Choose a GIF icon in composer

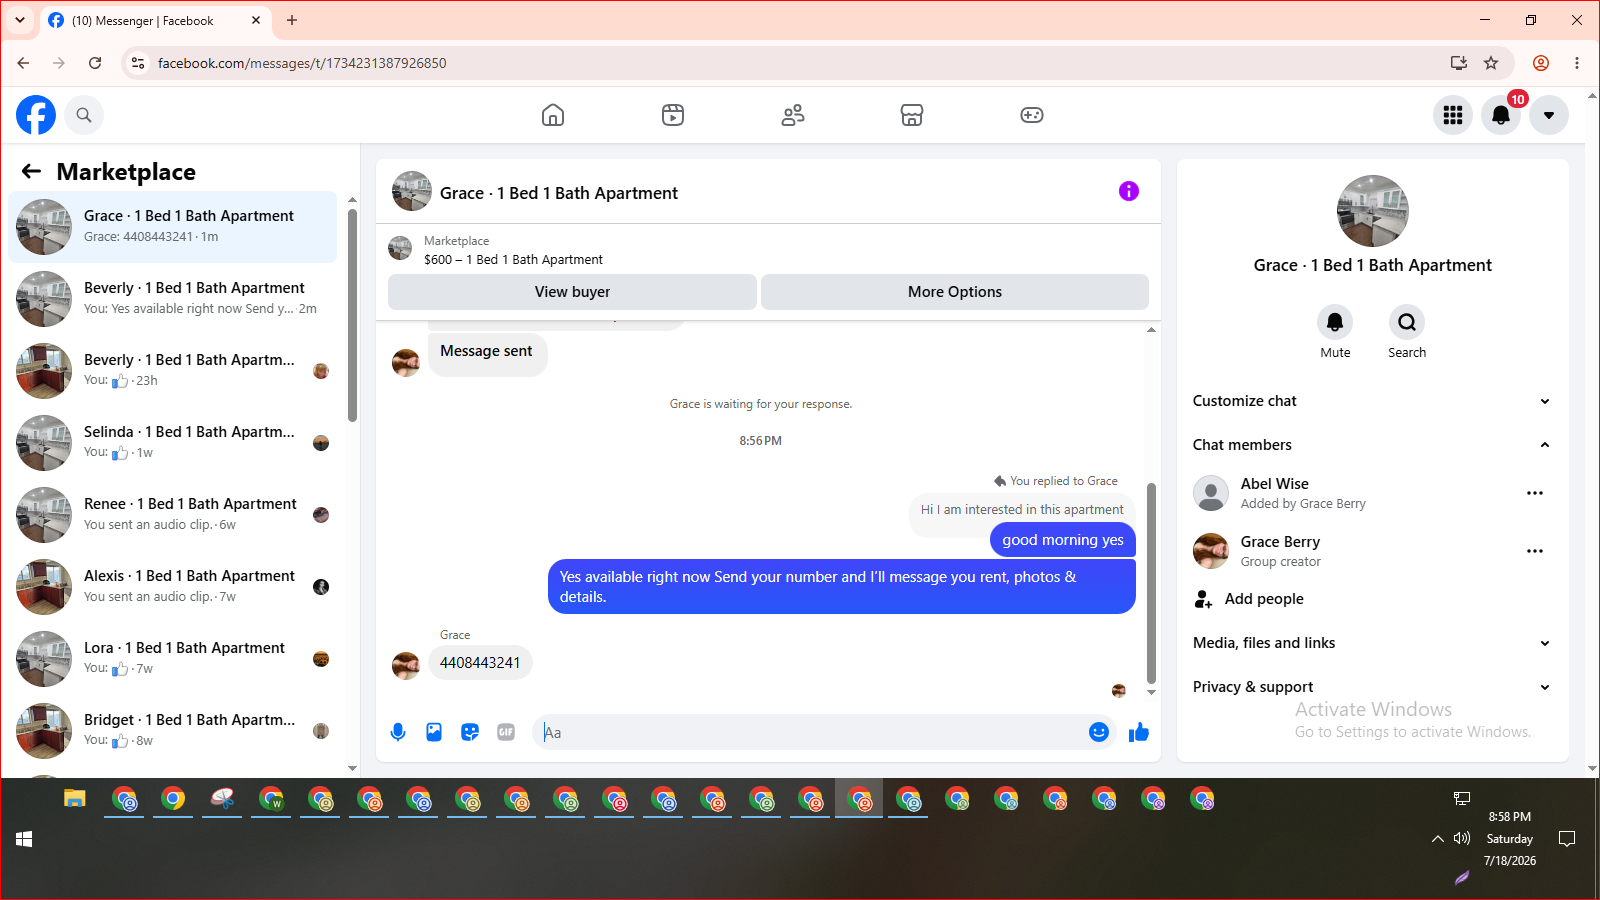click(506, 732)
